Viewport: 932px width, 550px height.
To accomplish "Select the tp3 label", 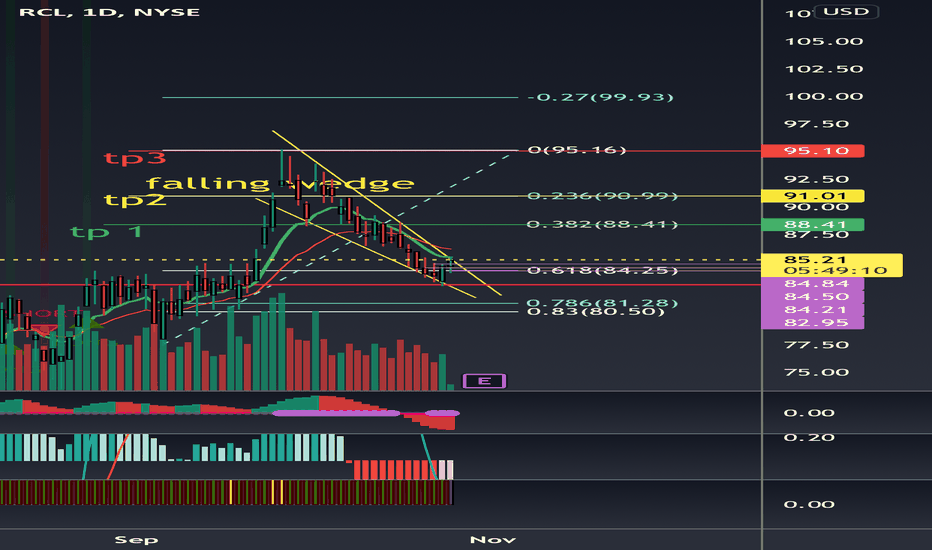I will [x=135, y=158].
